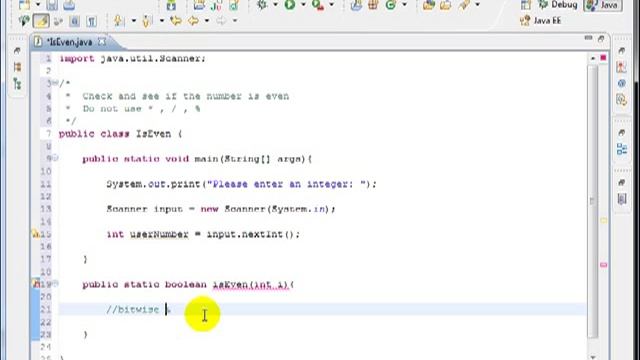Screen dimensions: 640x360
Task: Switch to the Debug perspective
Action: pyautogui.click(x=558, y=5)
